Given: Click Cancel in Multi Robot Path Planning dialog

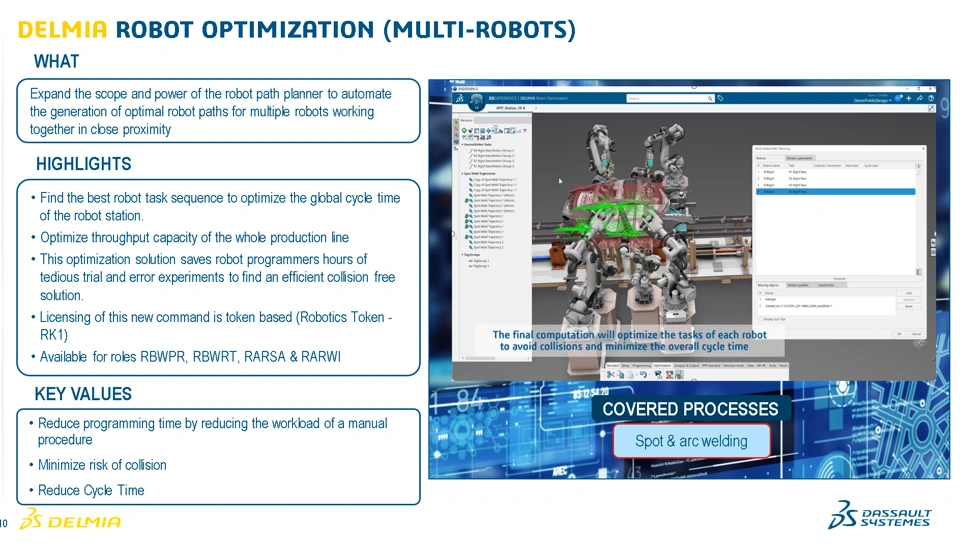Looking at the screenshot, I should (917, 334).
